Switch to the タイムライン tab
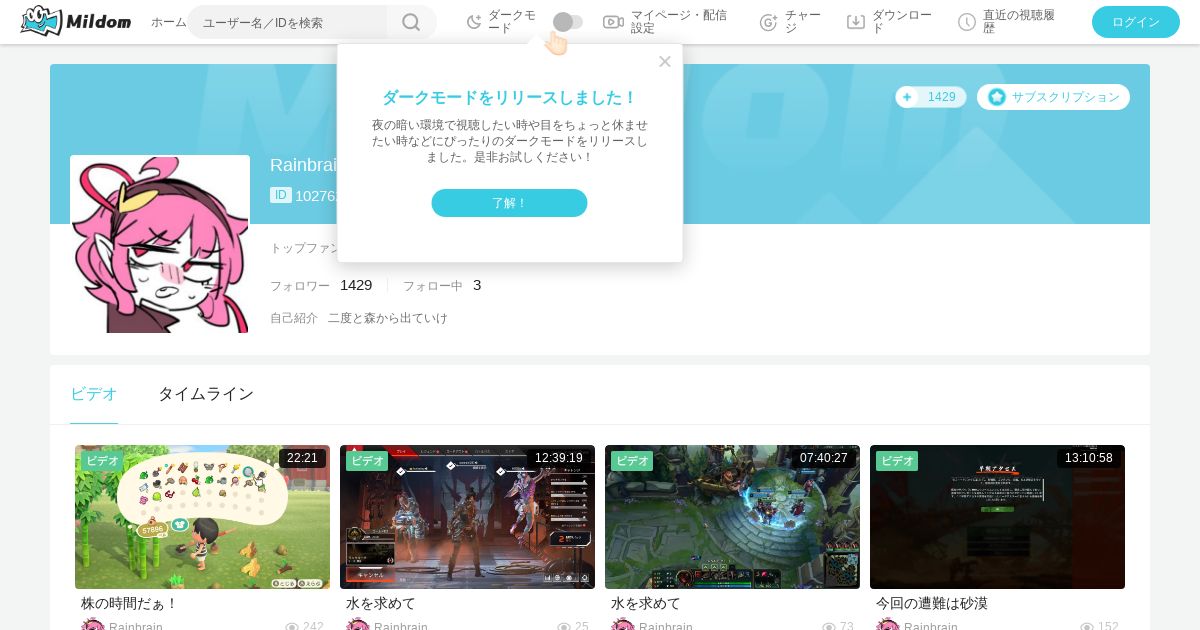This screenshot has height=630, width=1200. (206, 394)
